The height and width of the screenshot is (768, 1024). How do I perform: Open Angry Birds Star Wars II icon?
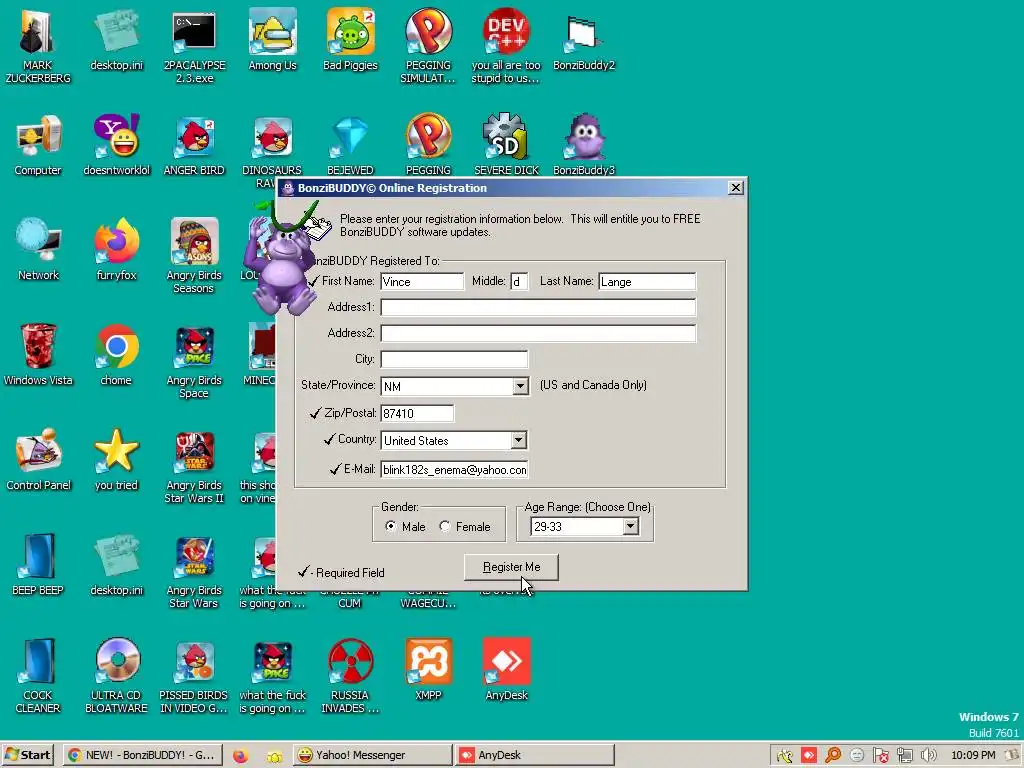pos(194,466)
